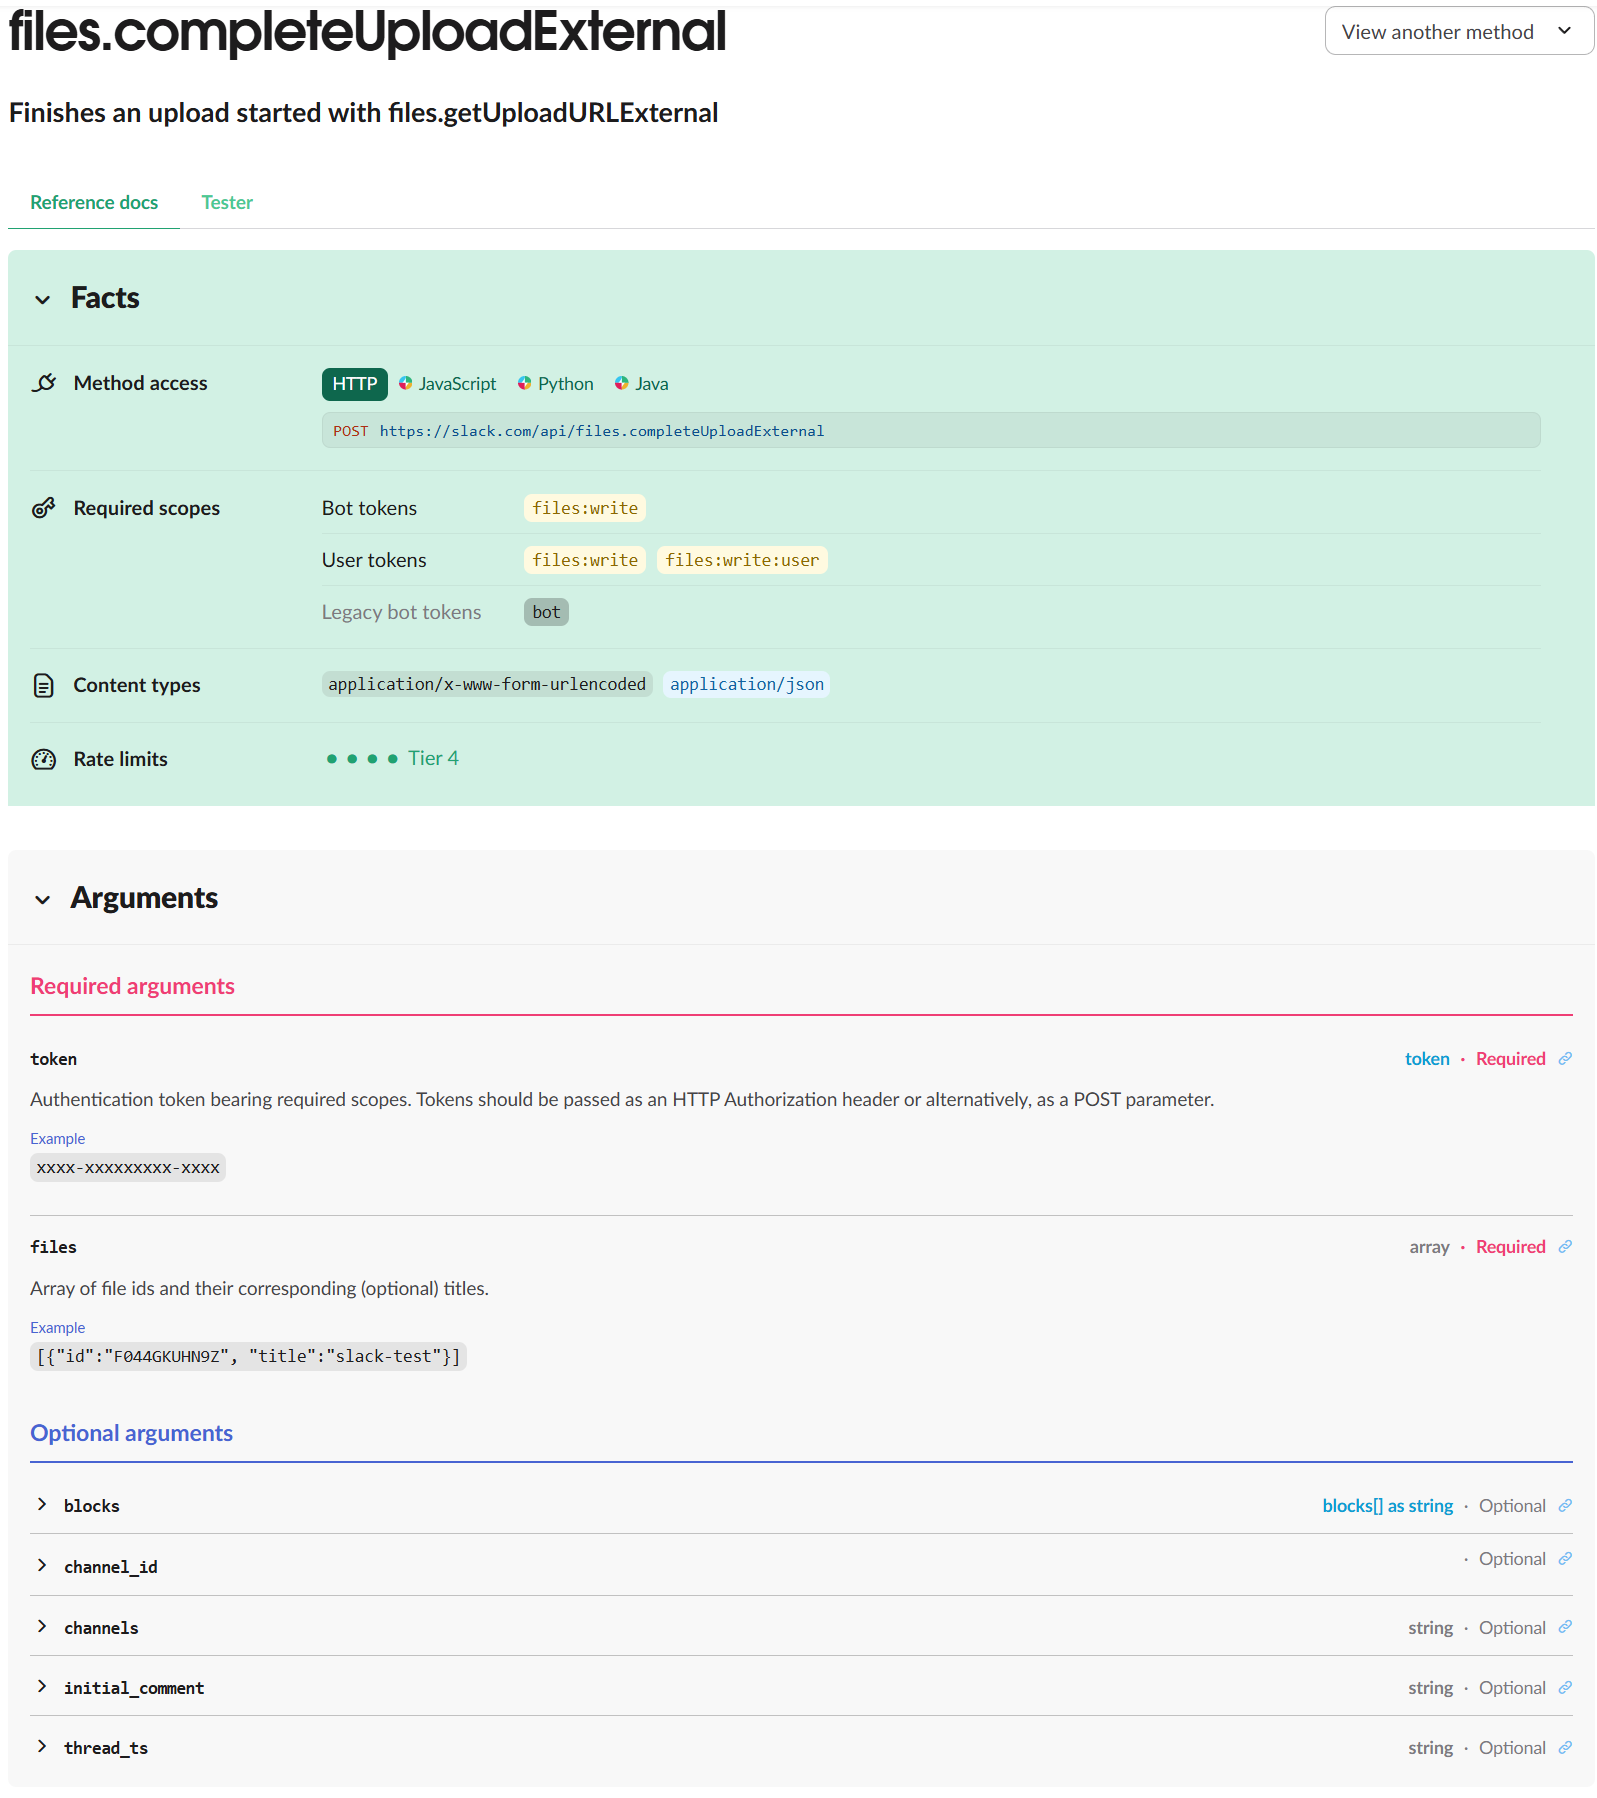Copy permalink icon for initial_comment argument
Screen dimensions: 1597x1798
click(x=1565, y=1687)
